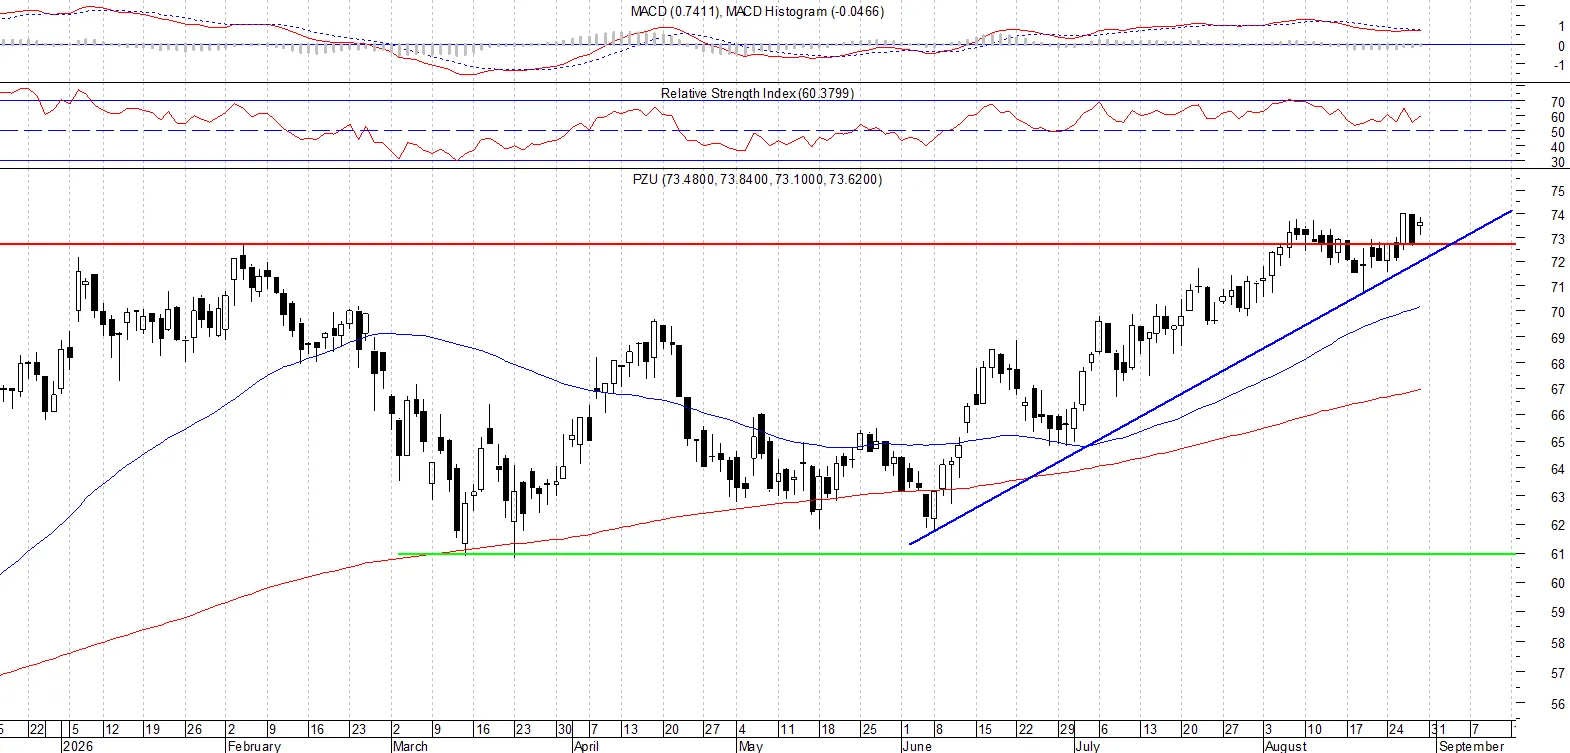Click the "August" month label
This screenshot has width=1570, height=753.
point(1285,746)
